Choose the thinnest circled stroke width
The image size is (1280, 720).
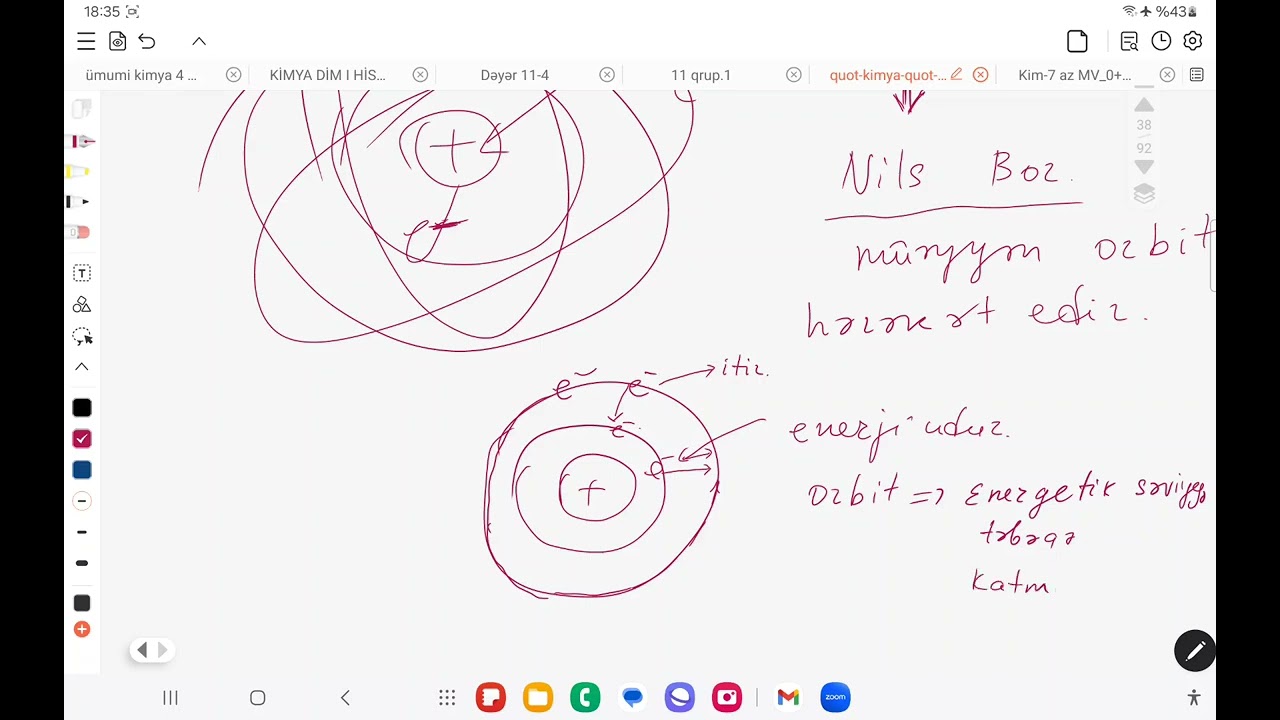pos(82,501)
